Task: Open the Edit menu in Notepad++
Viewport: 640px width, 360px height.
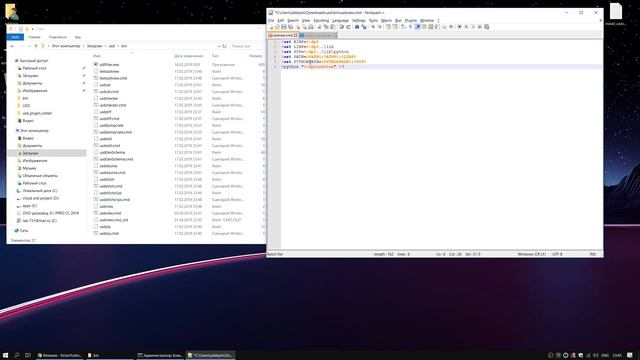Action: [x=280, y=20]
